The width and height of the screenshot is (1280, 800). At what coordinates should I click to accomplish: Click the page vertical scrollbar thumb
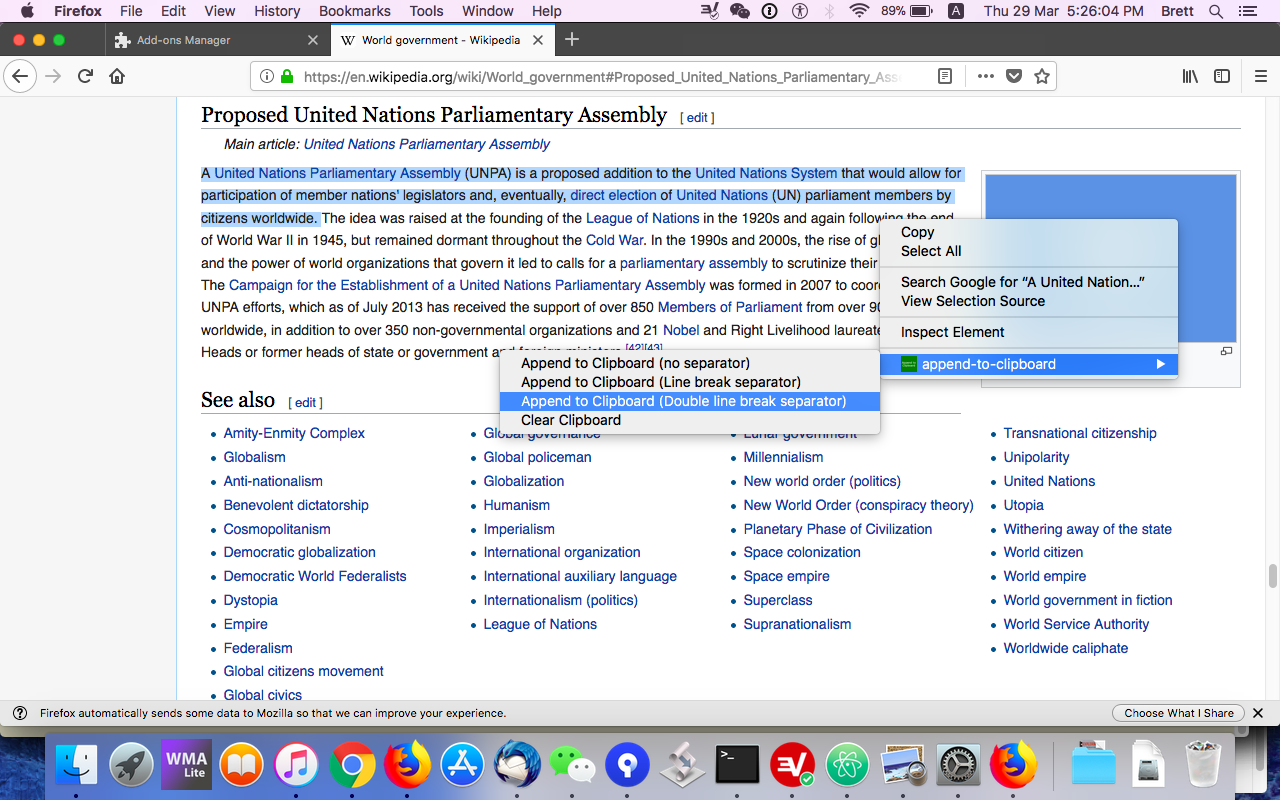[1273, 577]
